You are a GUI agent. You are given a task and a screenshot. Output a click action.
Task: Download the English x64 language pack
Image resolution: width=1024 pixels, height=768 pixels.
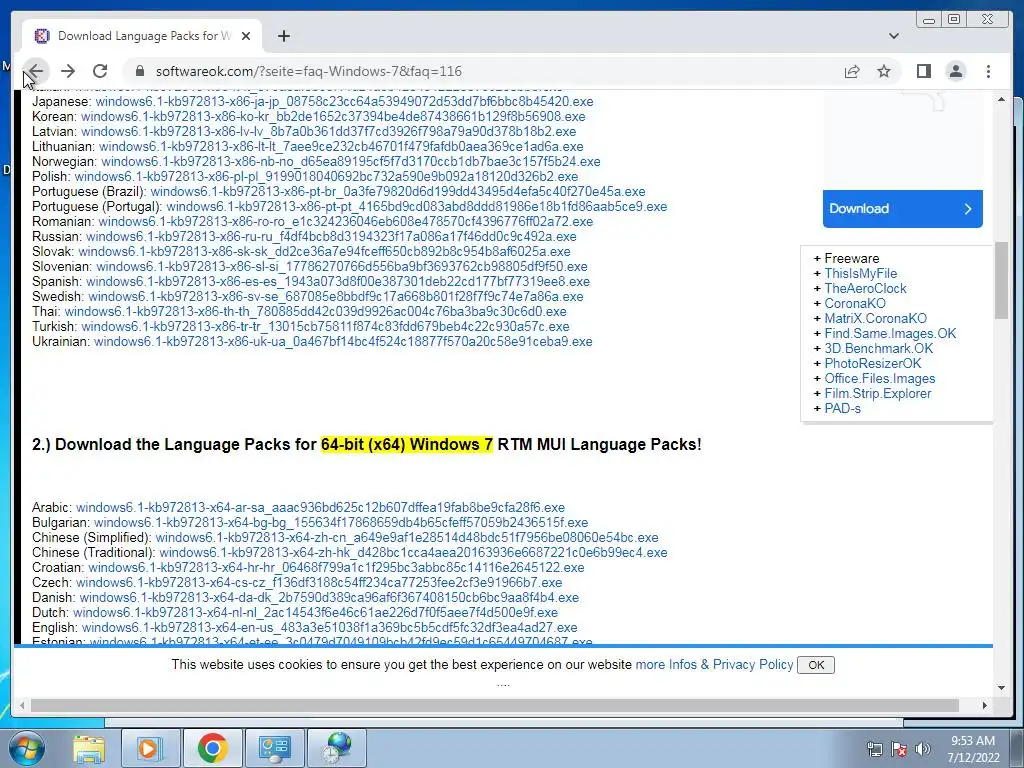tap(329, 628)
